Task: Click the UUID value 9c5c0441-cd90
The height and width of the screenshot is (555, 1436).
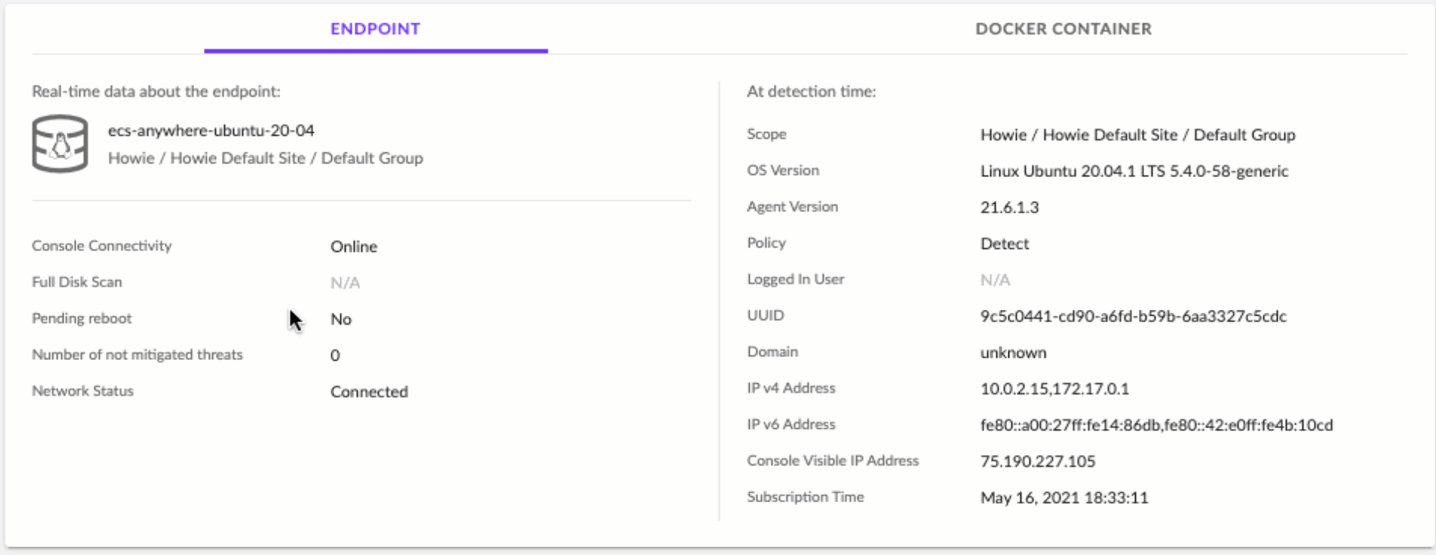Action: 1133,316
